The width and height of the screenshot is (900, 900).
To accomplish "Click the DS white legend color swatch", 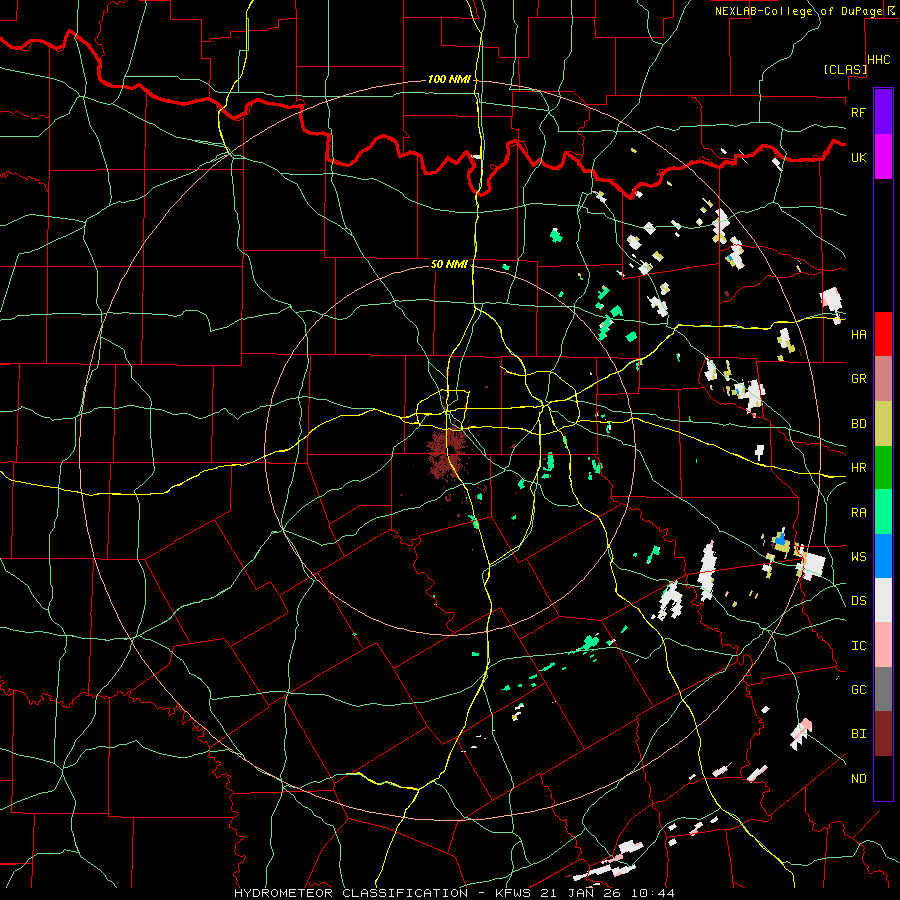I will (x=883, y=600).
